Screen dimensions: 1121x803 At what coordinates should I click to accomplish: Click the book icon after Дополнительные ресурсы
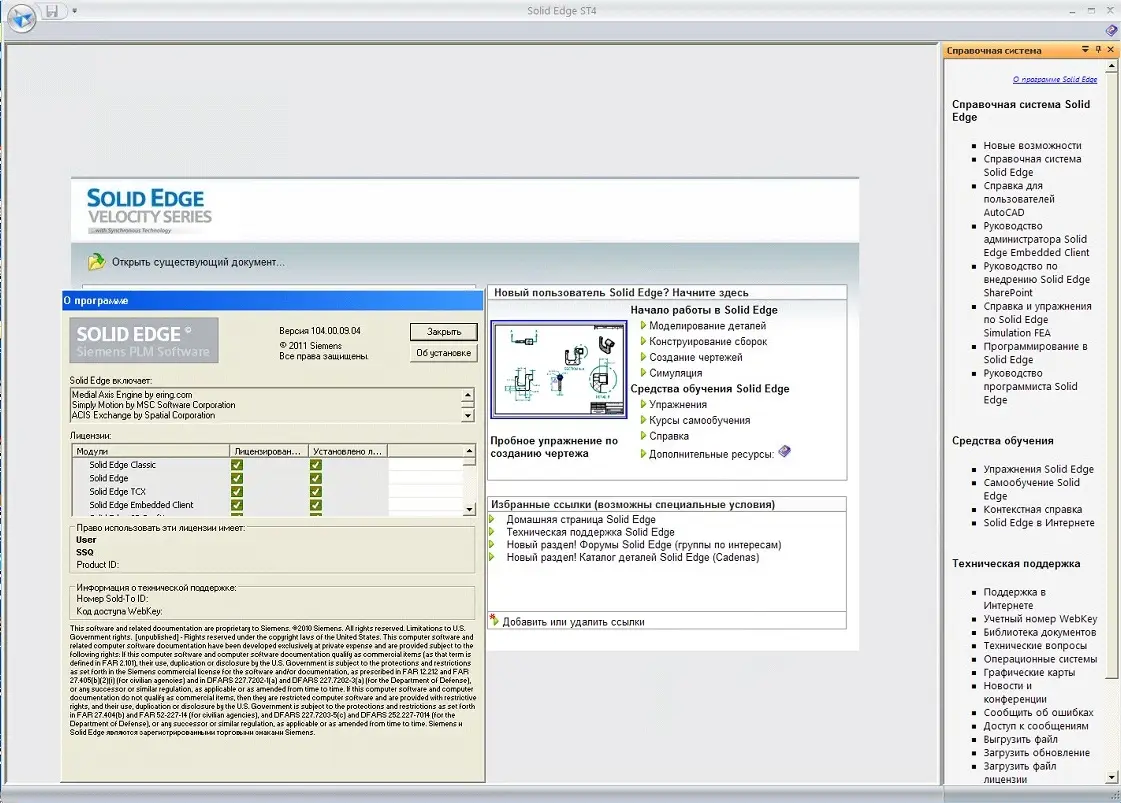(x=785, y=452)
